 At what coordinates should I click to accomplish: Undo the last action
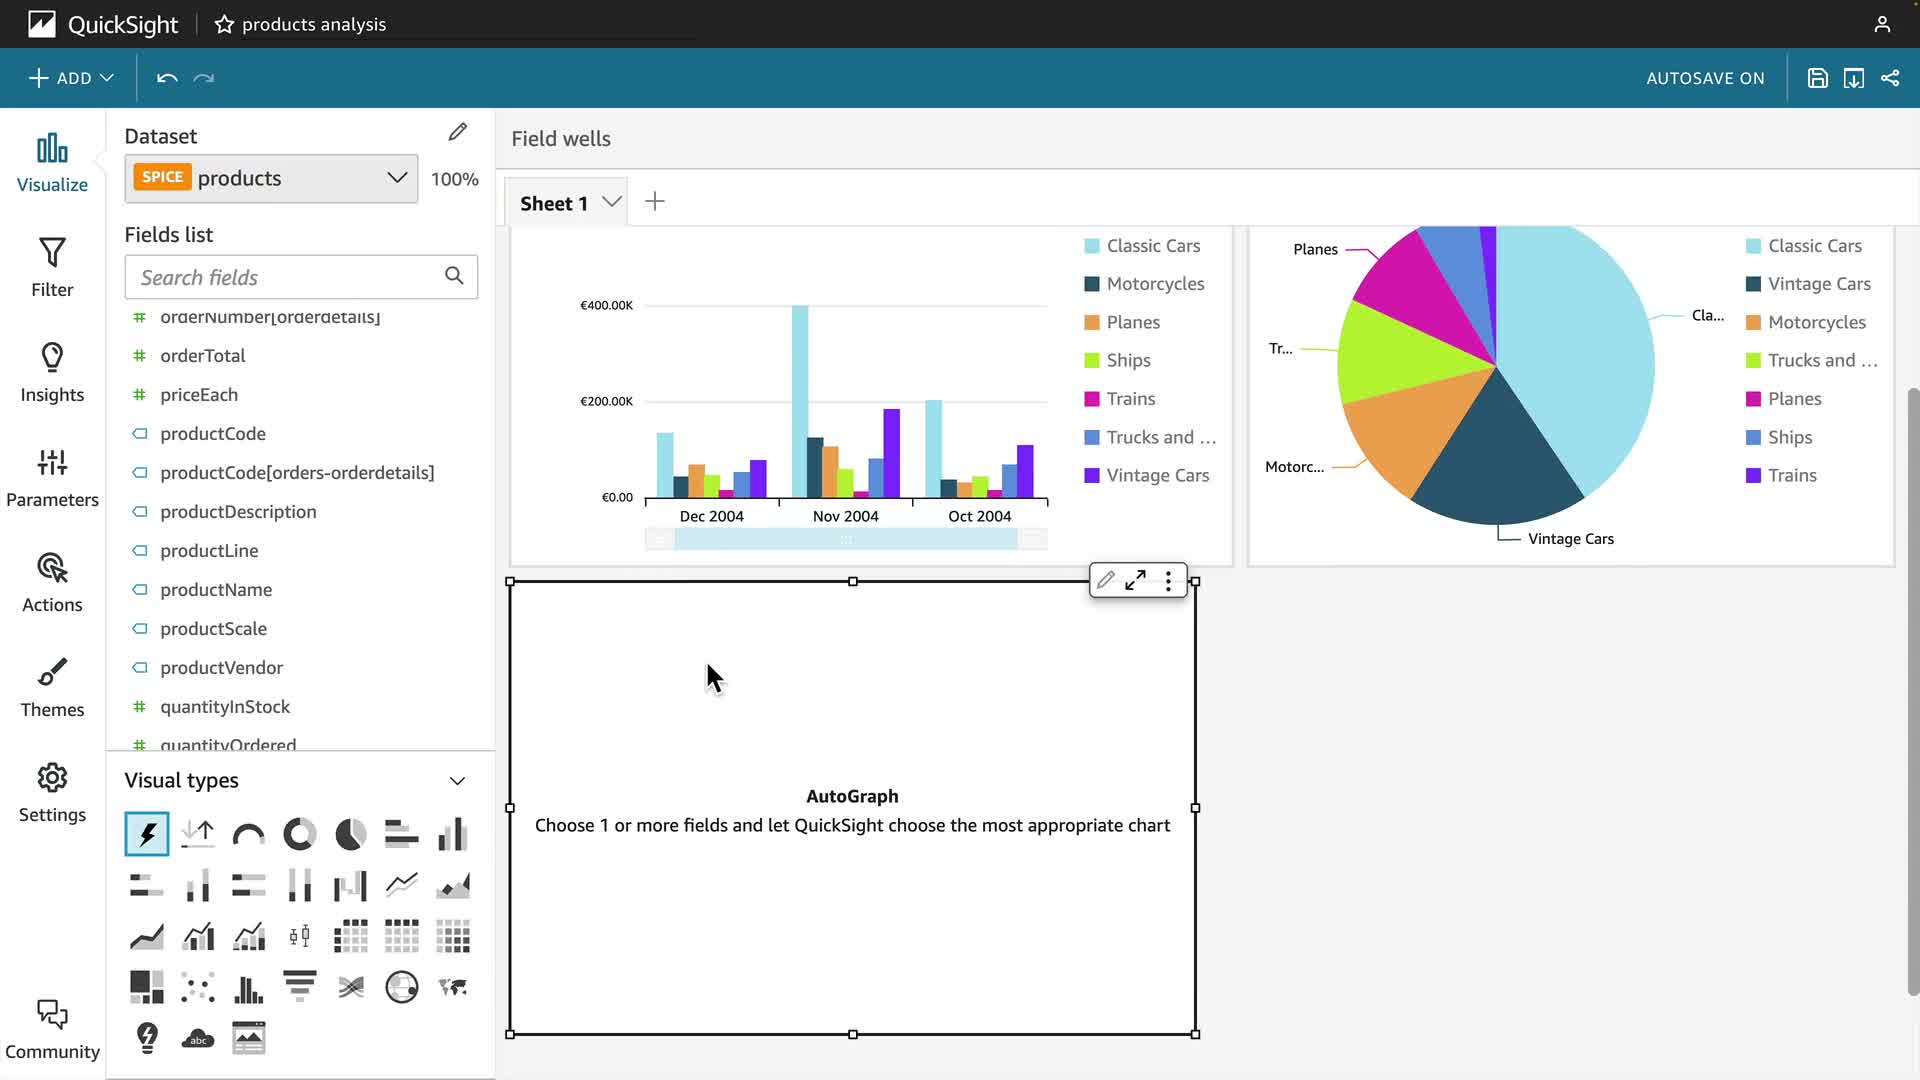[167, 78]
